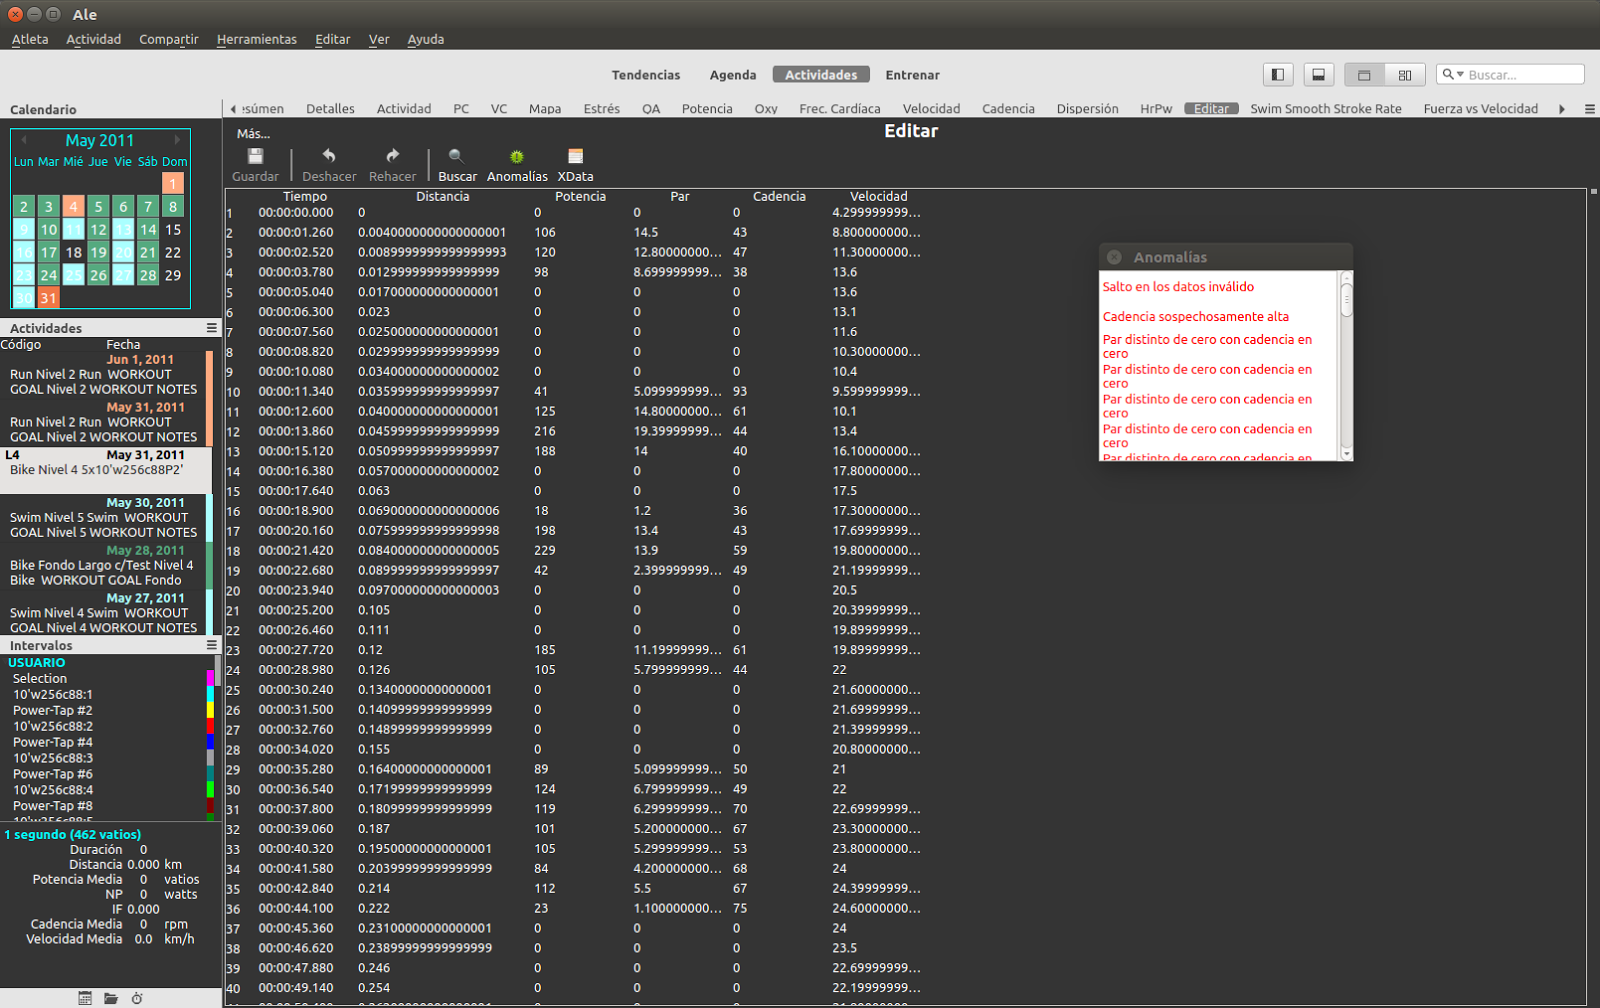Viewport: 1600px width, 1008px height.
Task: Click the Más... link
Action: click(253, 133)
